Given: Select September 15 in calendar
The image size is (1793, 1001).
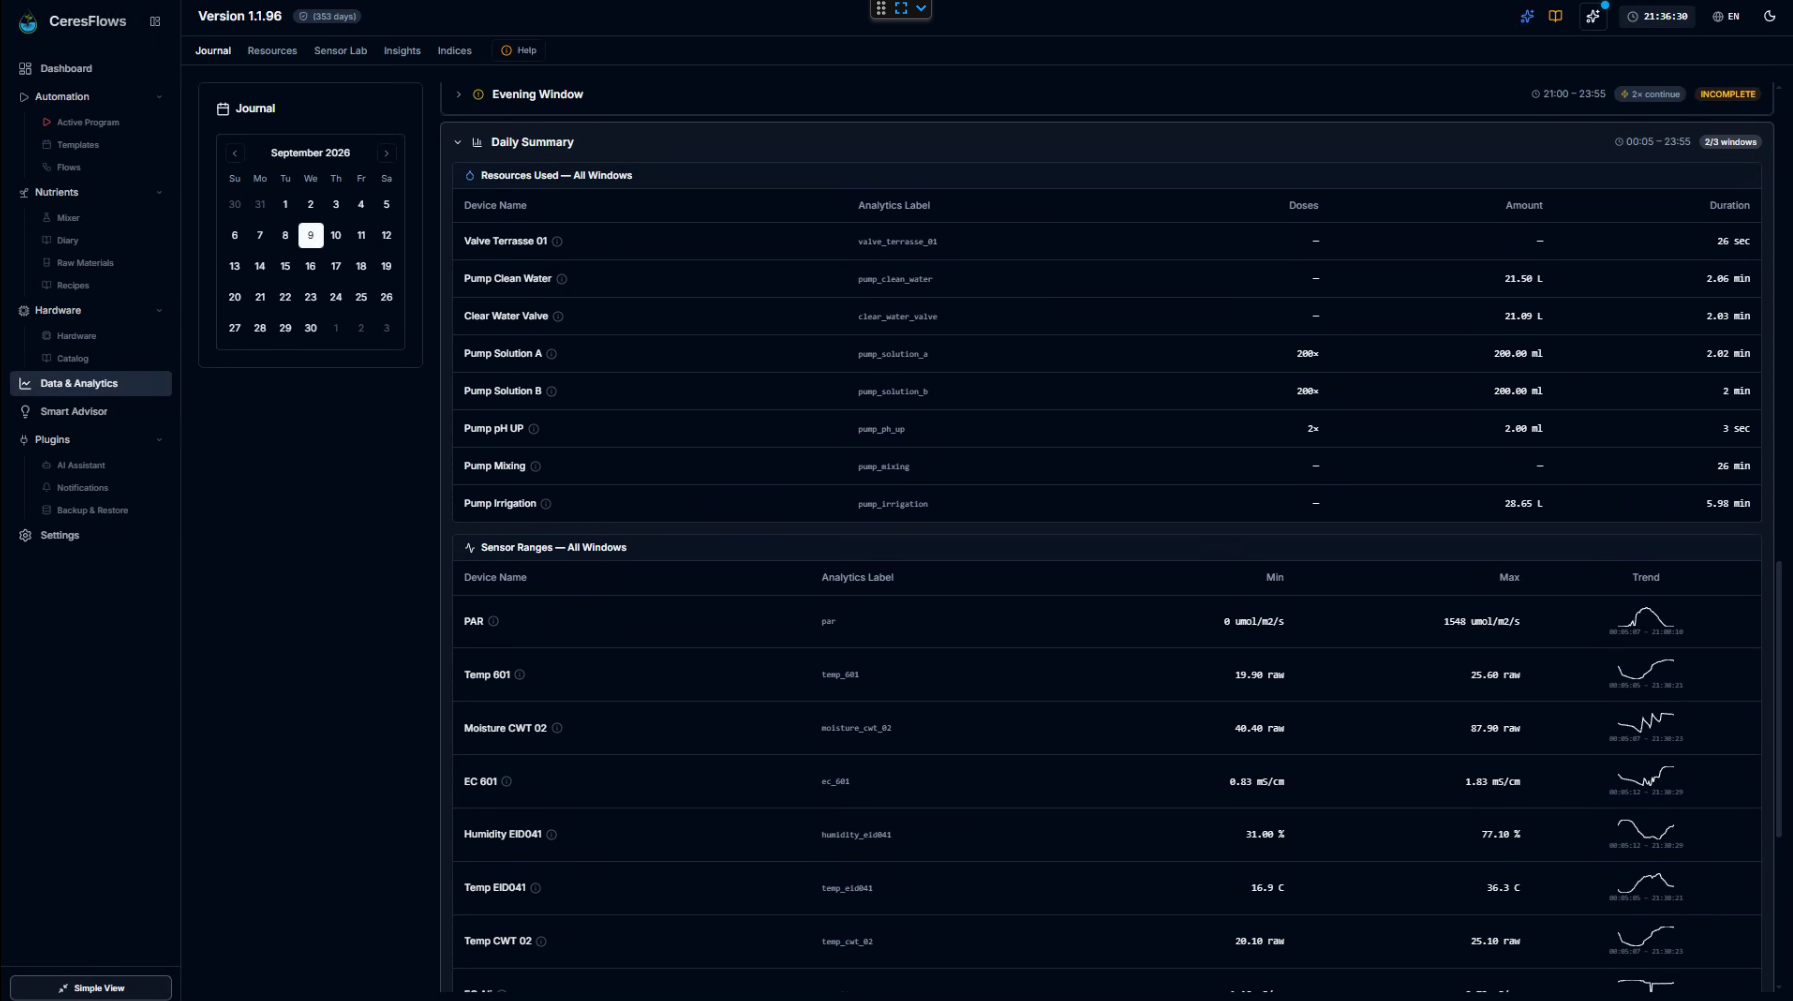Looking at the screenshot, I should (285, 266).
